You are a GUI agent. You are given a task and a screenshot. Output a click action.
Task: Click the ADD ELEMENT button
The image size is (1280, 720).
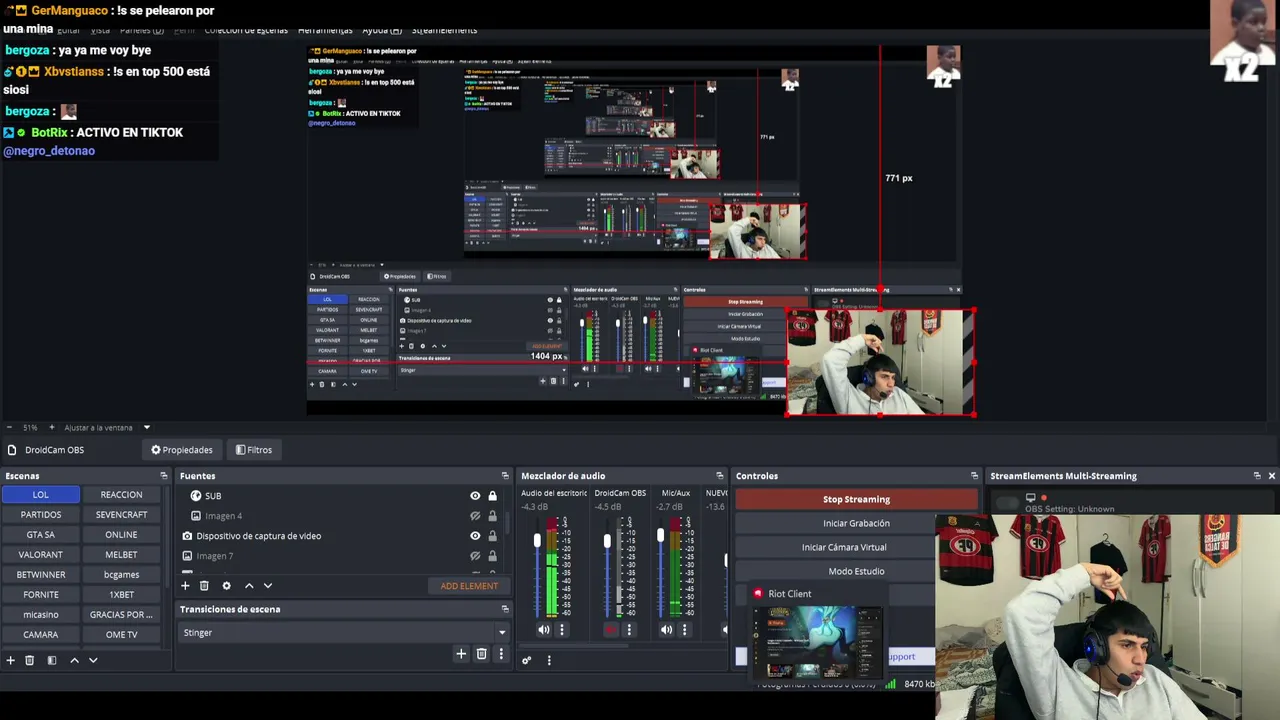469,586
